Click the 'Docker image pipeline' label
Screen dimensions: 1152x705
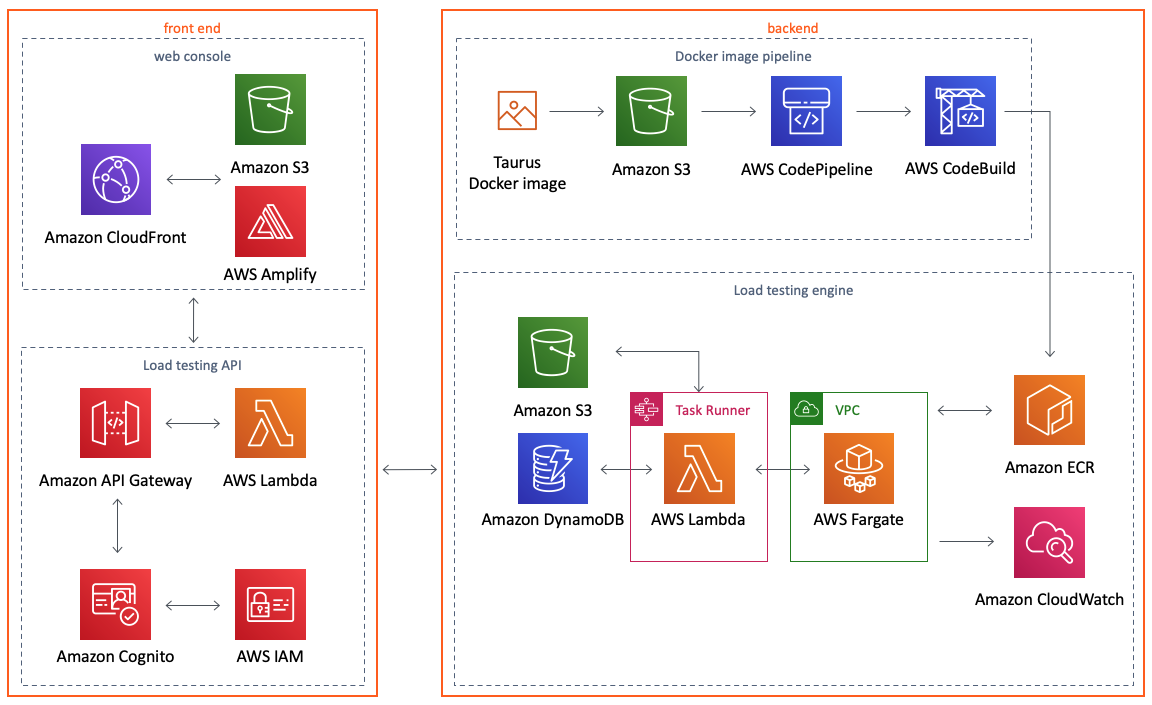click(744, 56)
